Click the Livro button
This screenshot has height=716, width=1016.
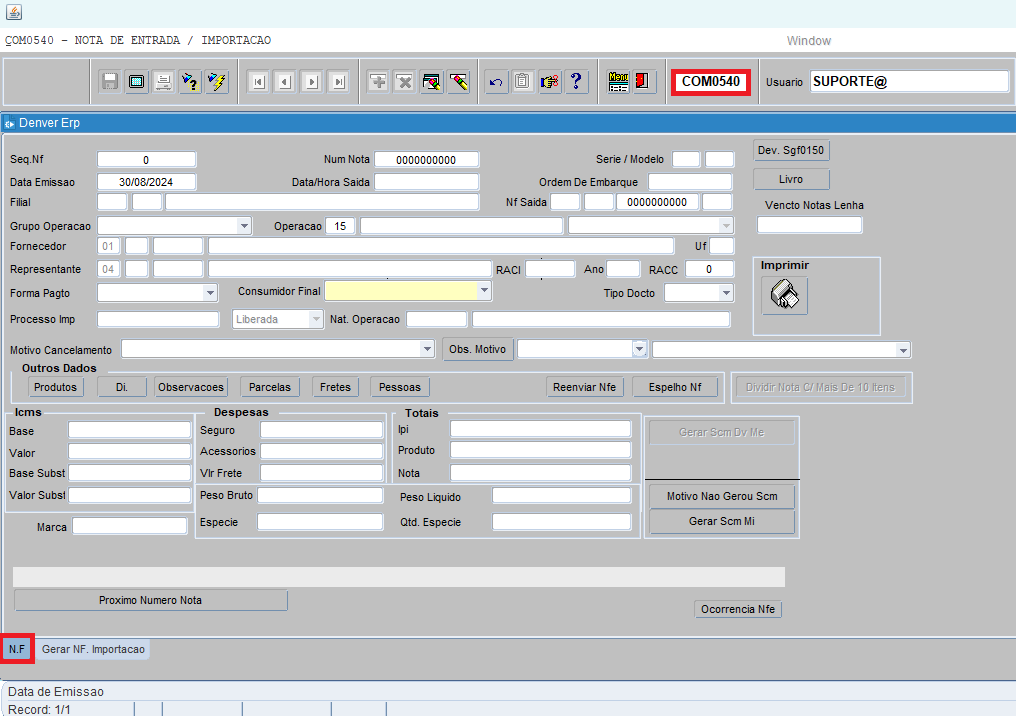[x=791, y=179]
